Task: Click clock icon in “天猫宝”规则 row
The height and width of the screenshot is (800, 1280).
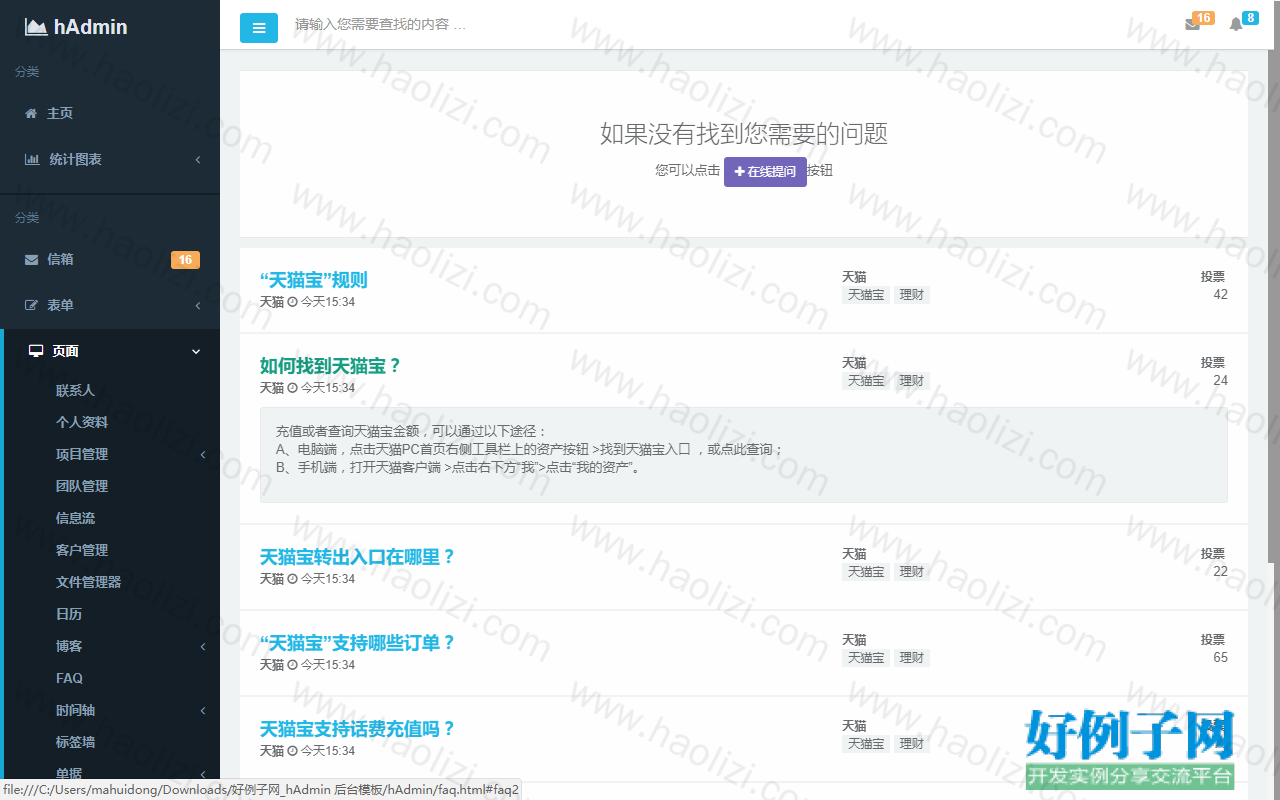Action: (292, 302)
